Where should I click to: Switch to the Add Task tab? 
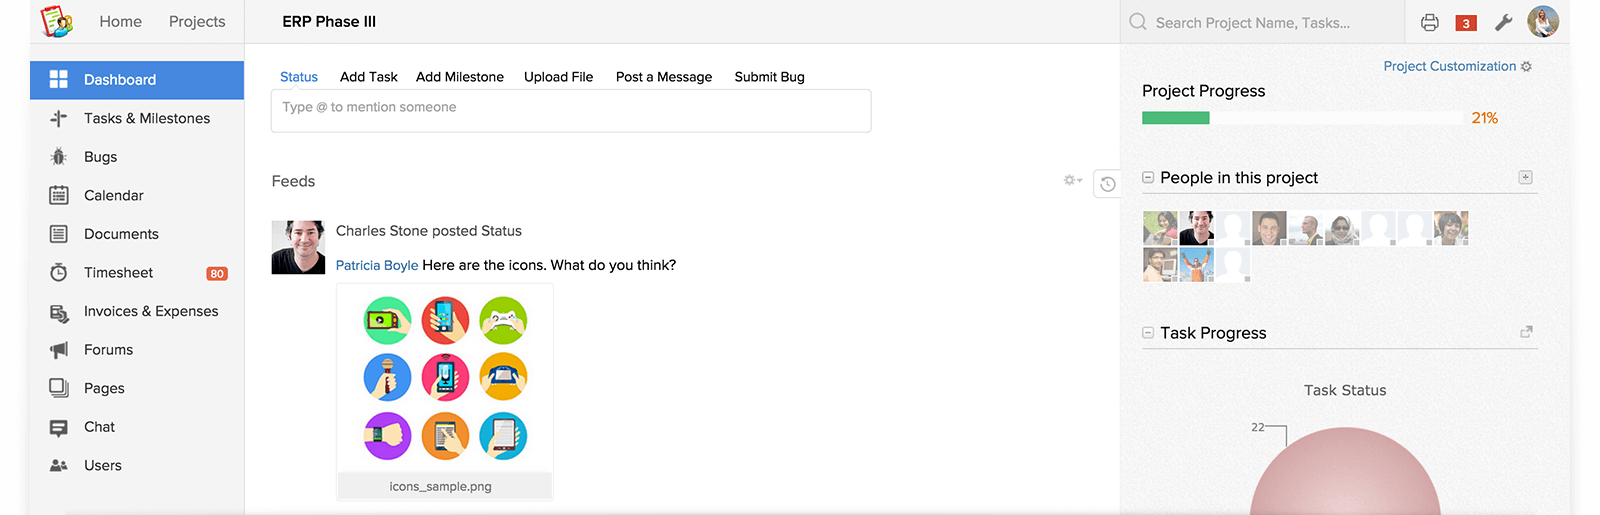[369, 77]
